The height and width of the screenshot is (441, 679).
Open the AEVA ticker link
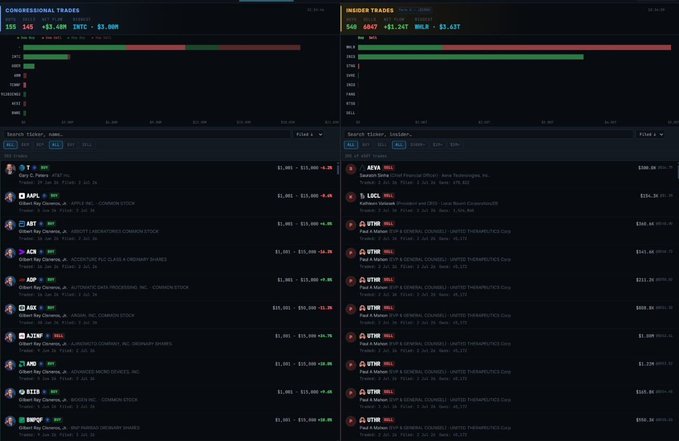tap(374, 168)
